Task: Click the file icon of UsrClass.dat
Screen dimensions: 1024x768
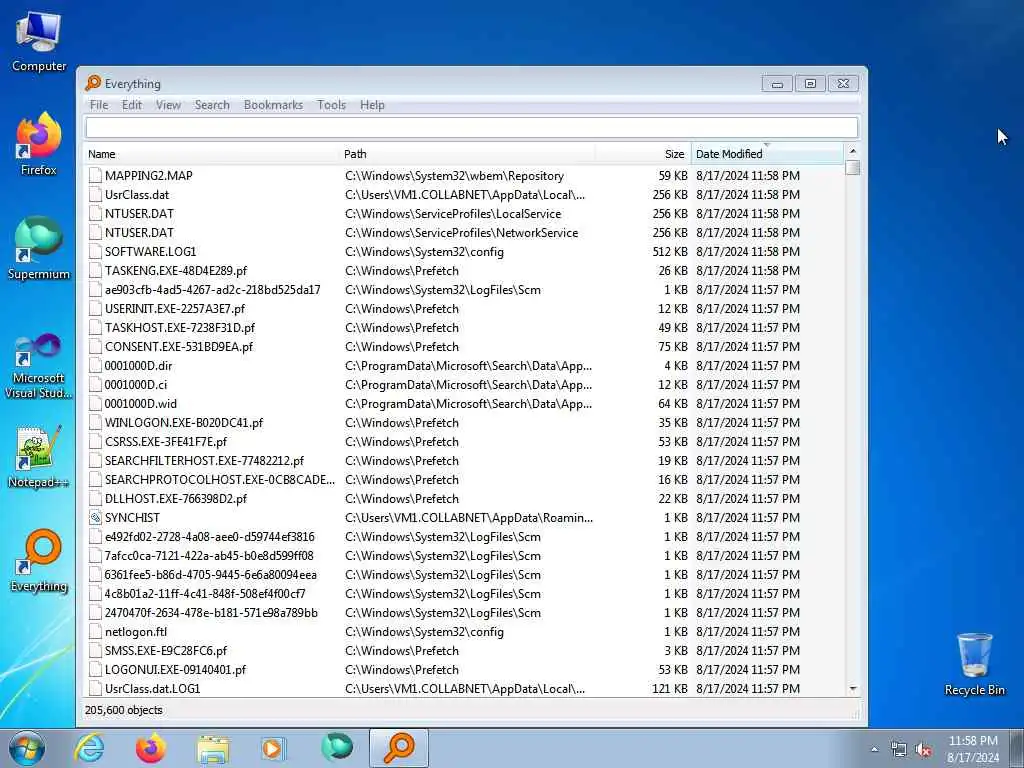Action: [x=95, y=195]
